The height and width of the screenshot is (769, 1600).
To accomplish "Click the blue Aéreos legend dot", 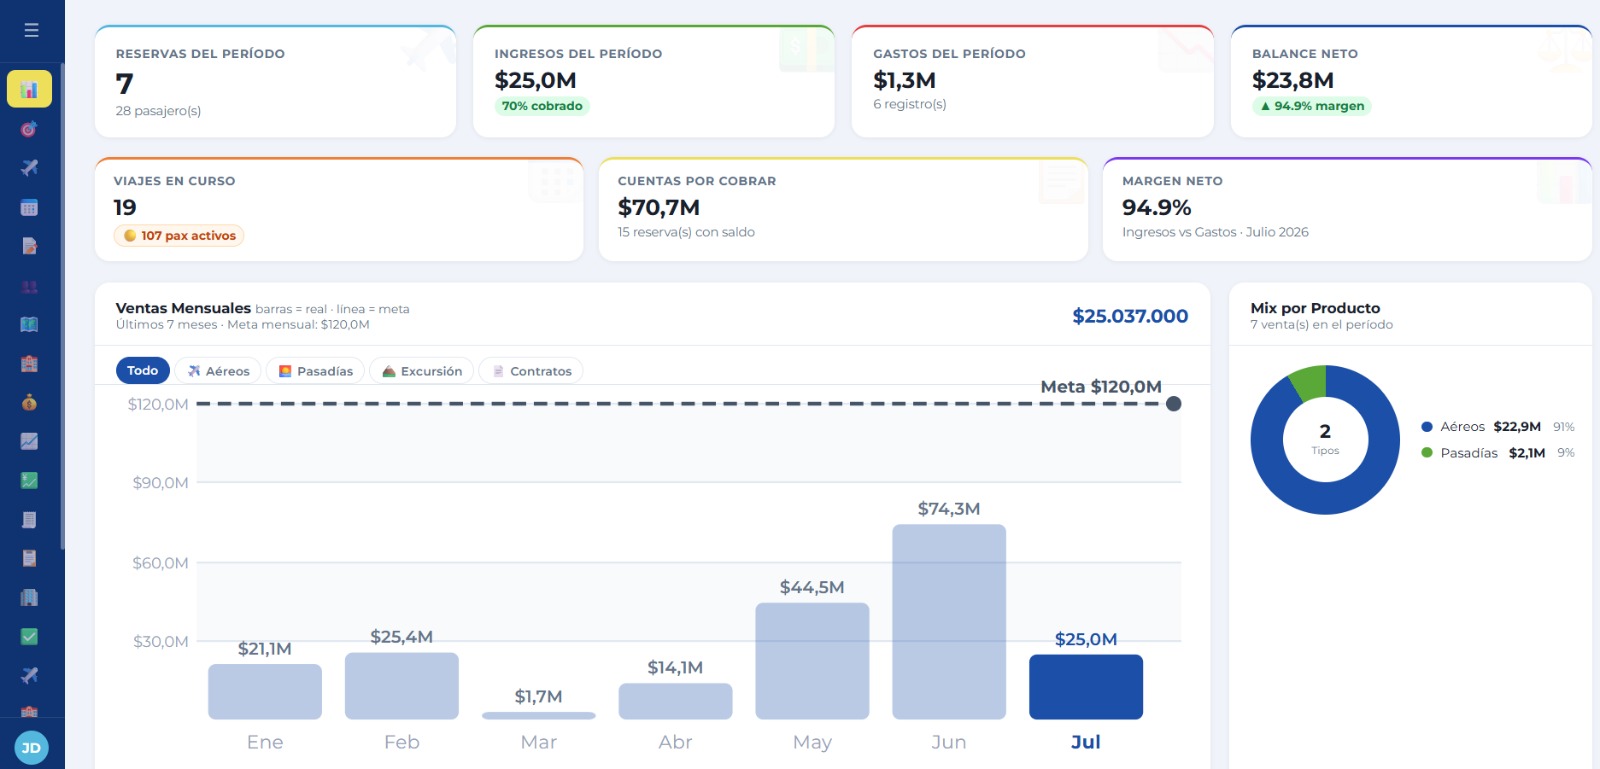I will 1427,427.
